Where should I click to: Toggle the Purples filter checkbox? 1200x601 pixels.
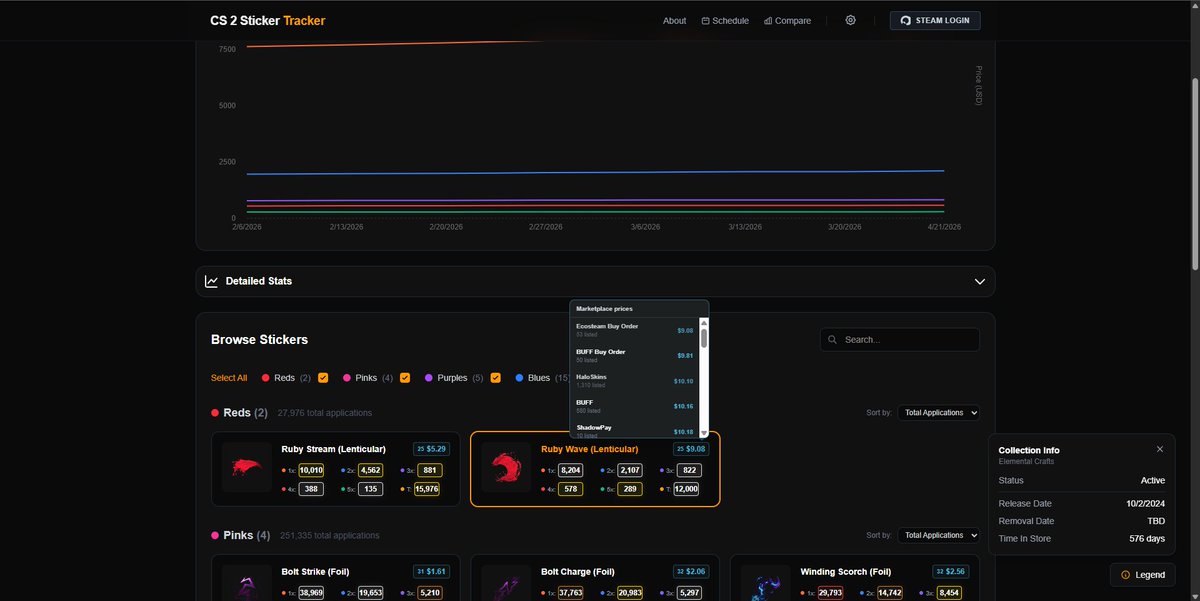(495, 378)
